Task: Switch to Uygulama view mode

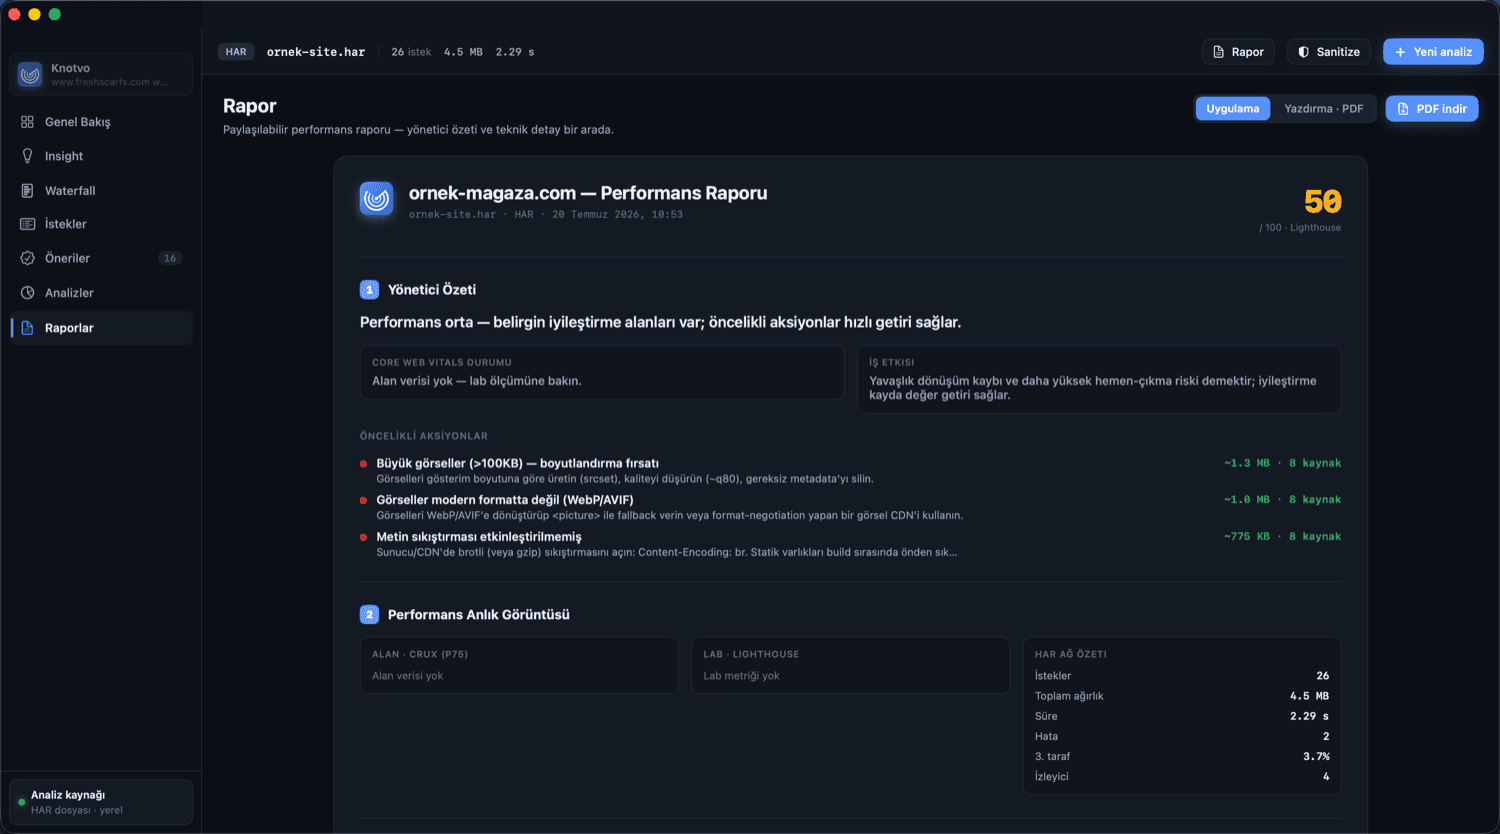Action: (x=1233, y=109)
